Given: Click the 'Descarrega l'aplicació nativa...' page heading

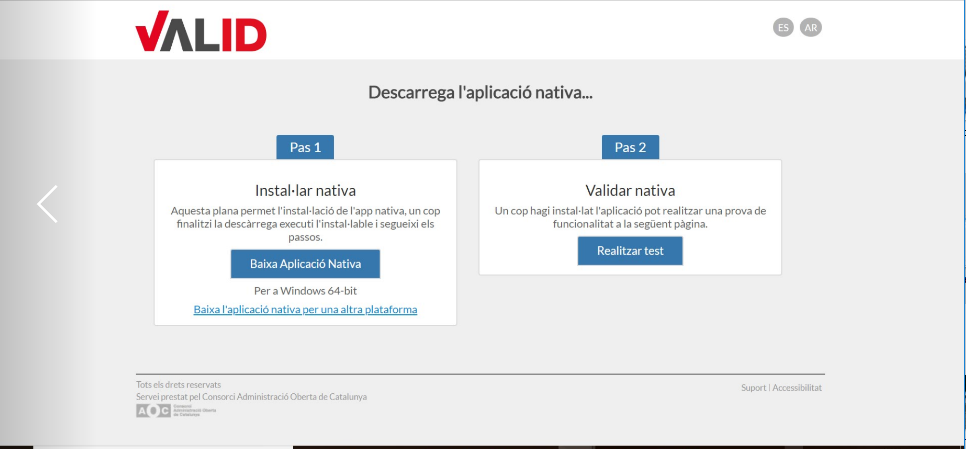Looking at the screenshot, I should pos(481,93).
